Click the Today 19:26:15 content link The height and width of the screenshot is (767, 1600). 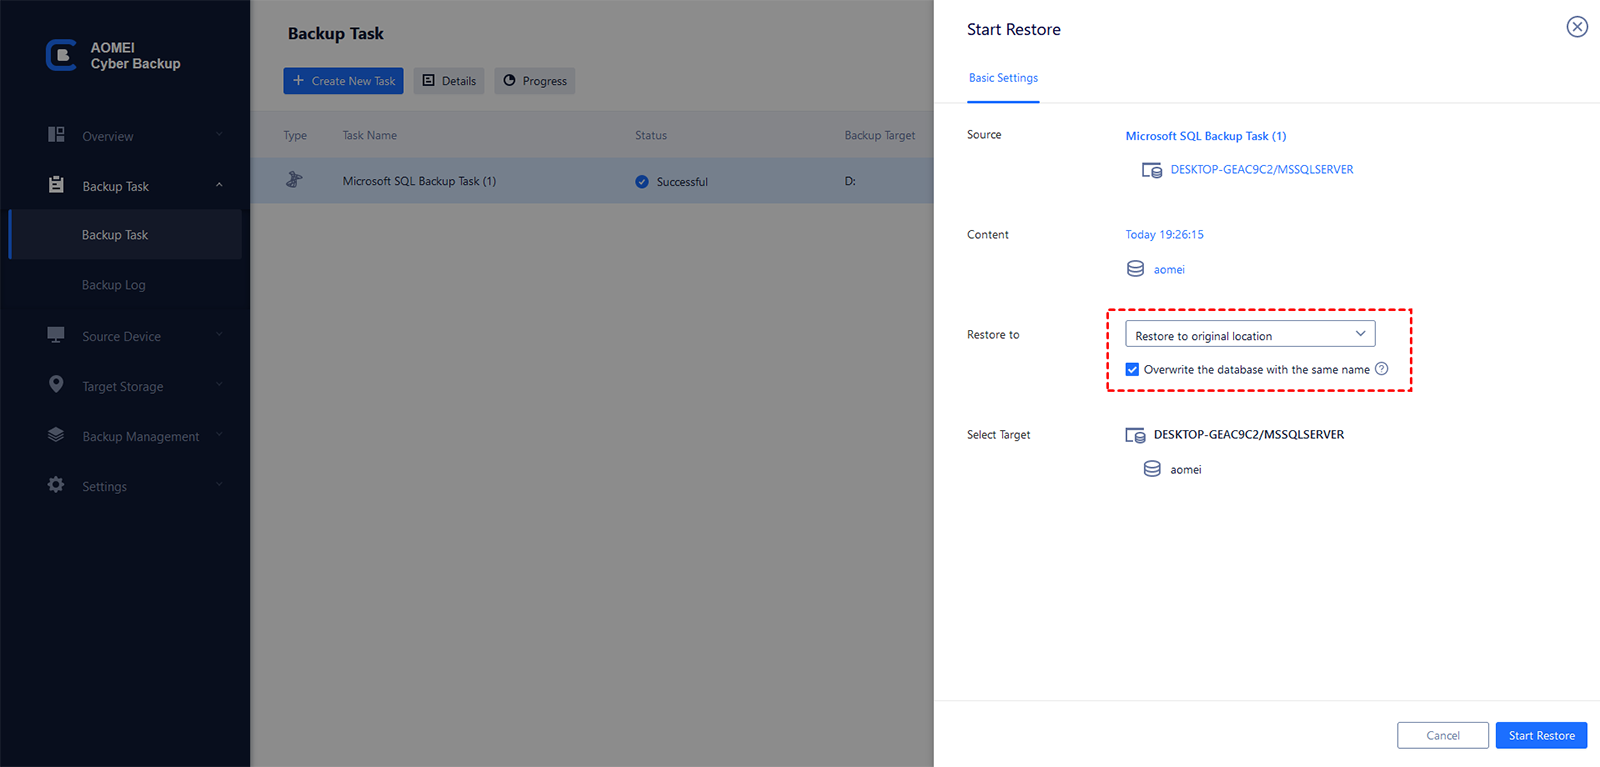[1165, 235]
